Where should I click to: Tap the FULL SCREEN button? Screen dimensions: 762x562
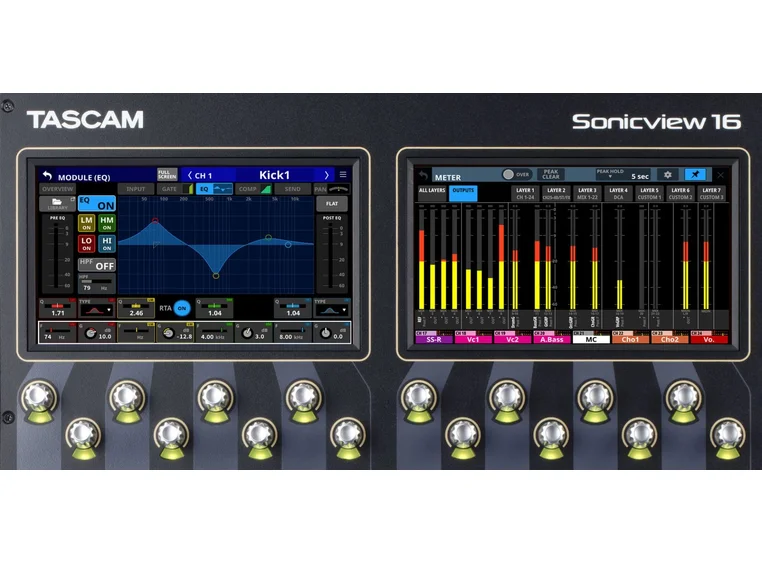(x=167, y=175)
